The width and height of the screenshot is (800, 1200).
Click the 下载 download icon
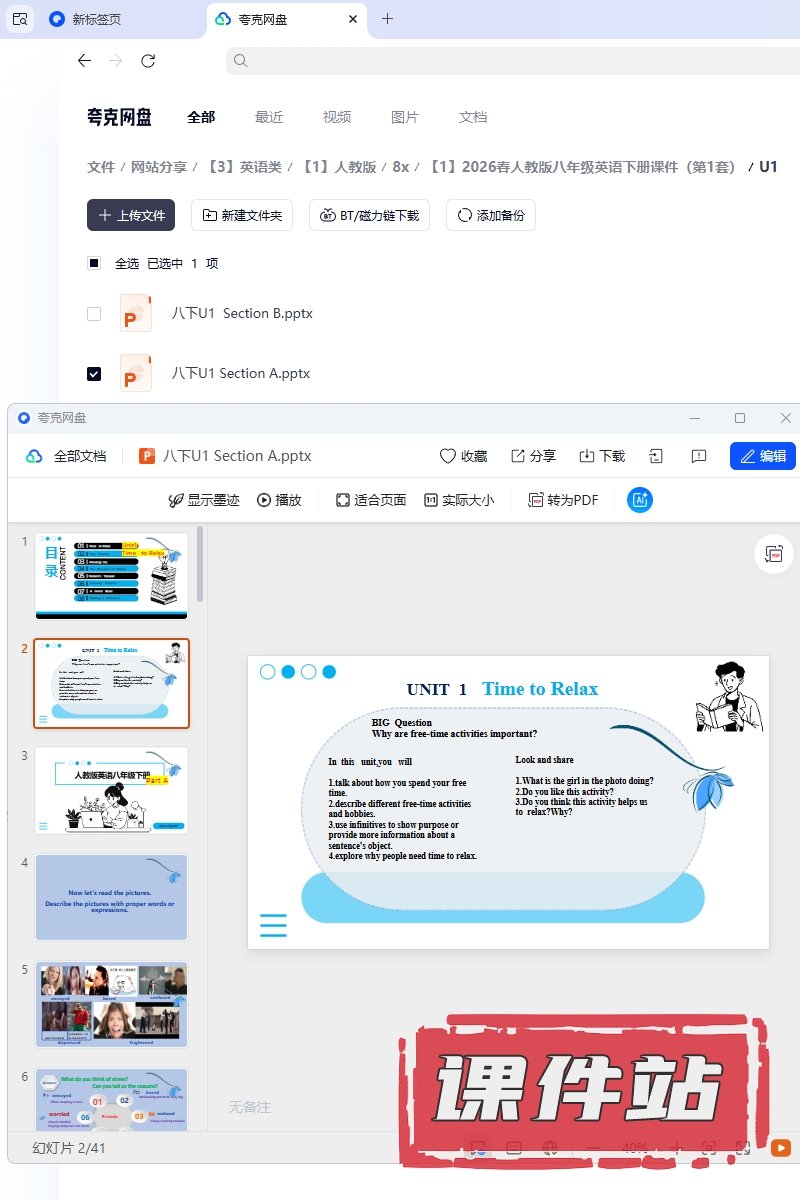[587, 456]
